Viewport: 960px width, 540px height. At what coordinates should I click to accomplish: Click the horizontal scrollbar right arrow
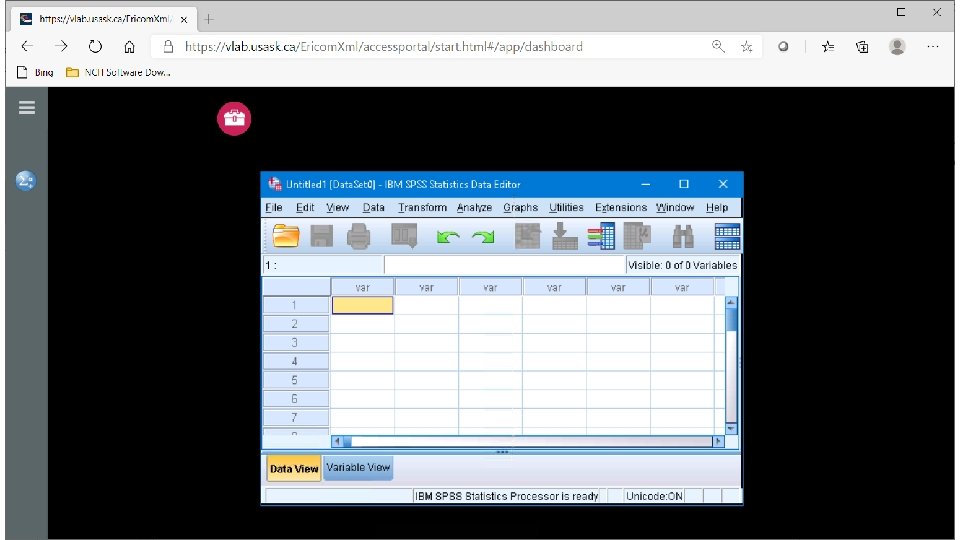click(x=718, y=441)
